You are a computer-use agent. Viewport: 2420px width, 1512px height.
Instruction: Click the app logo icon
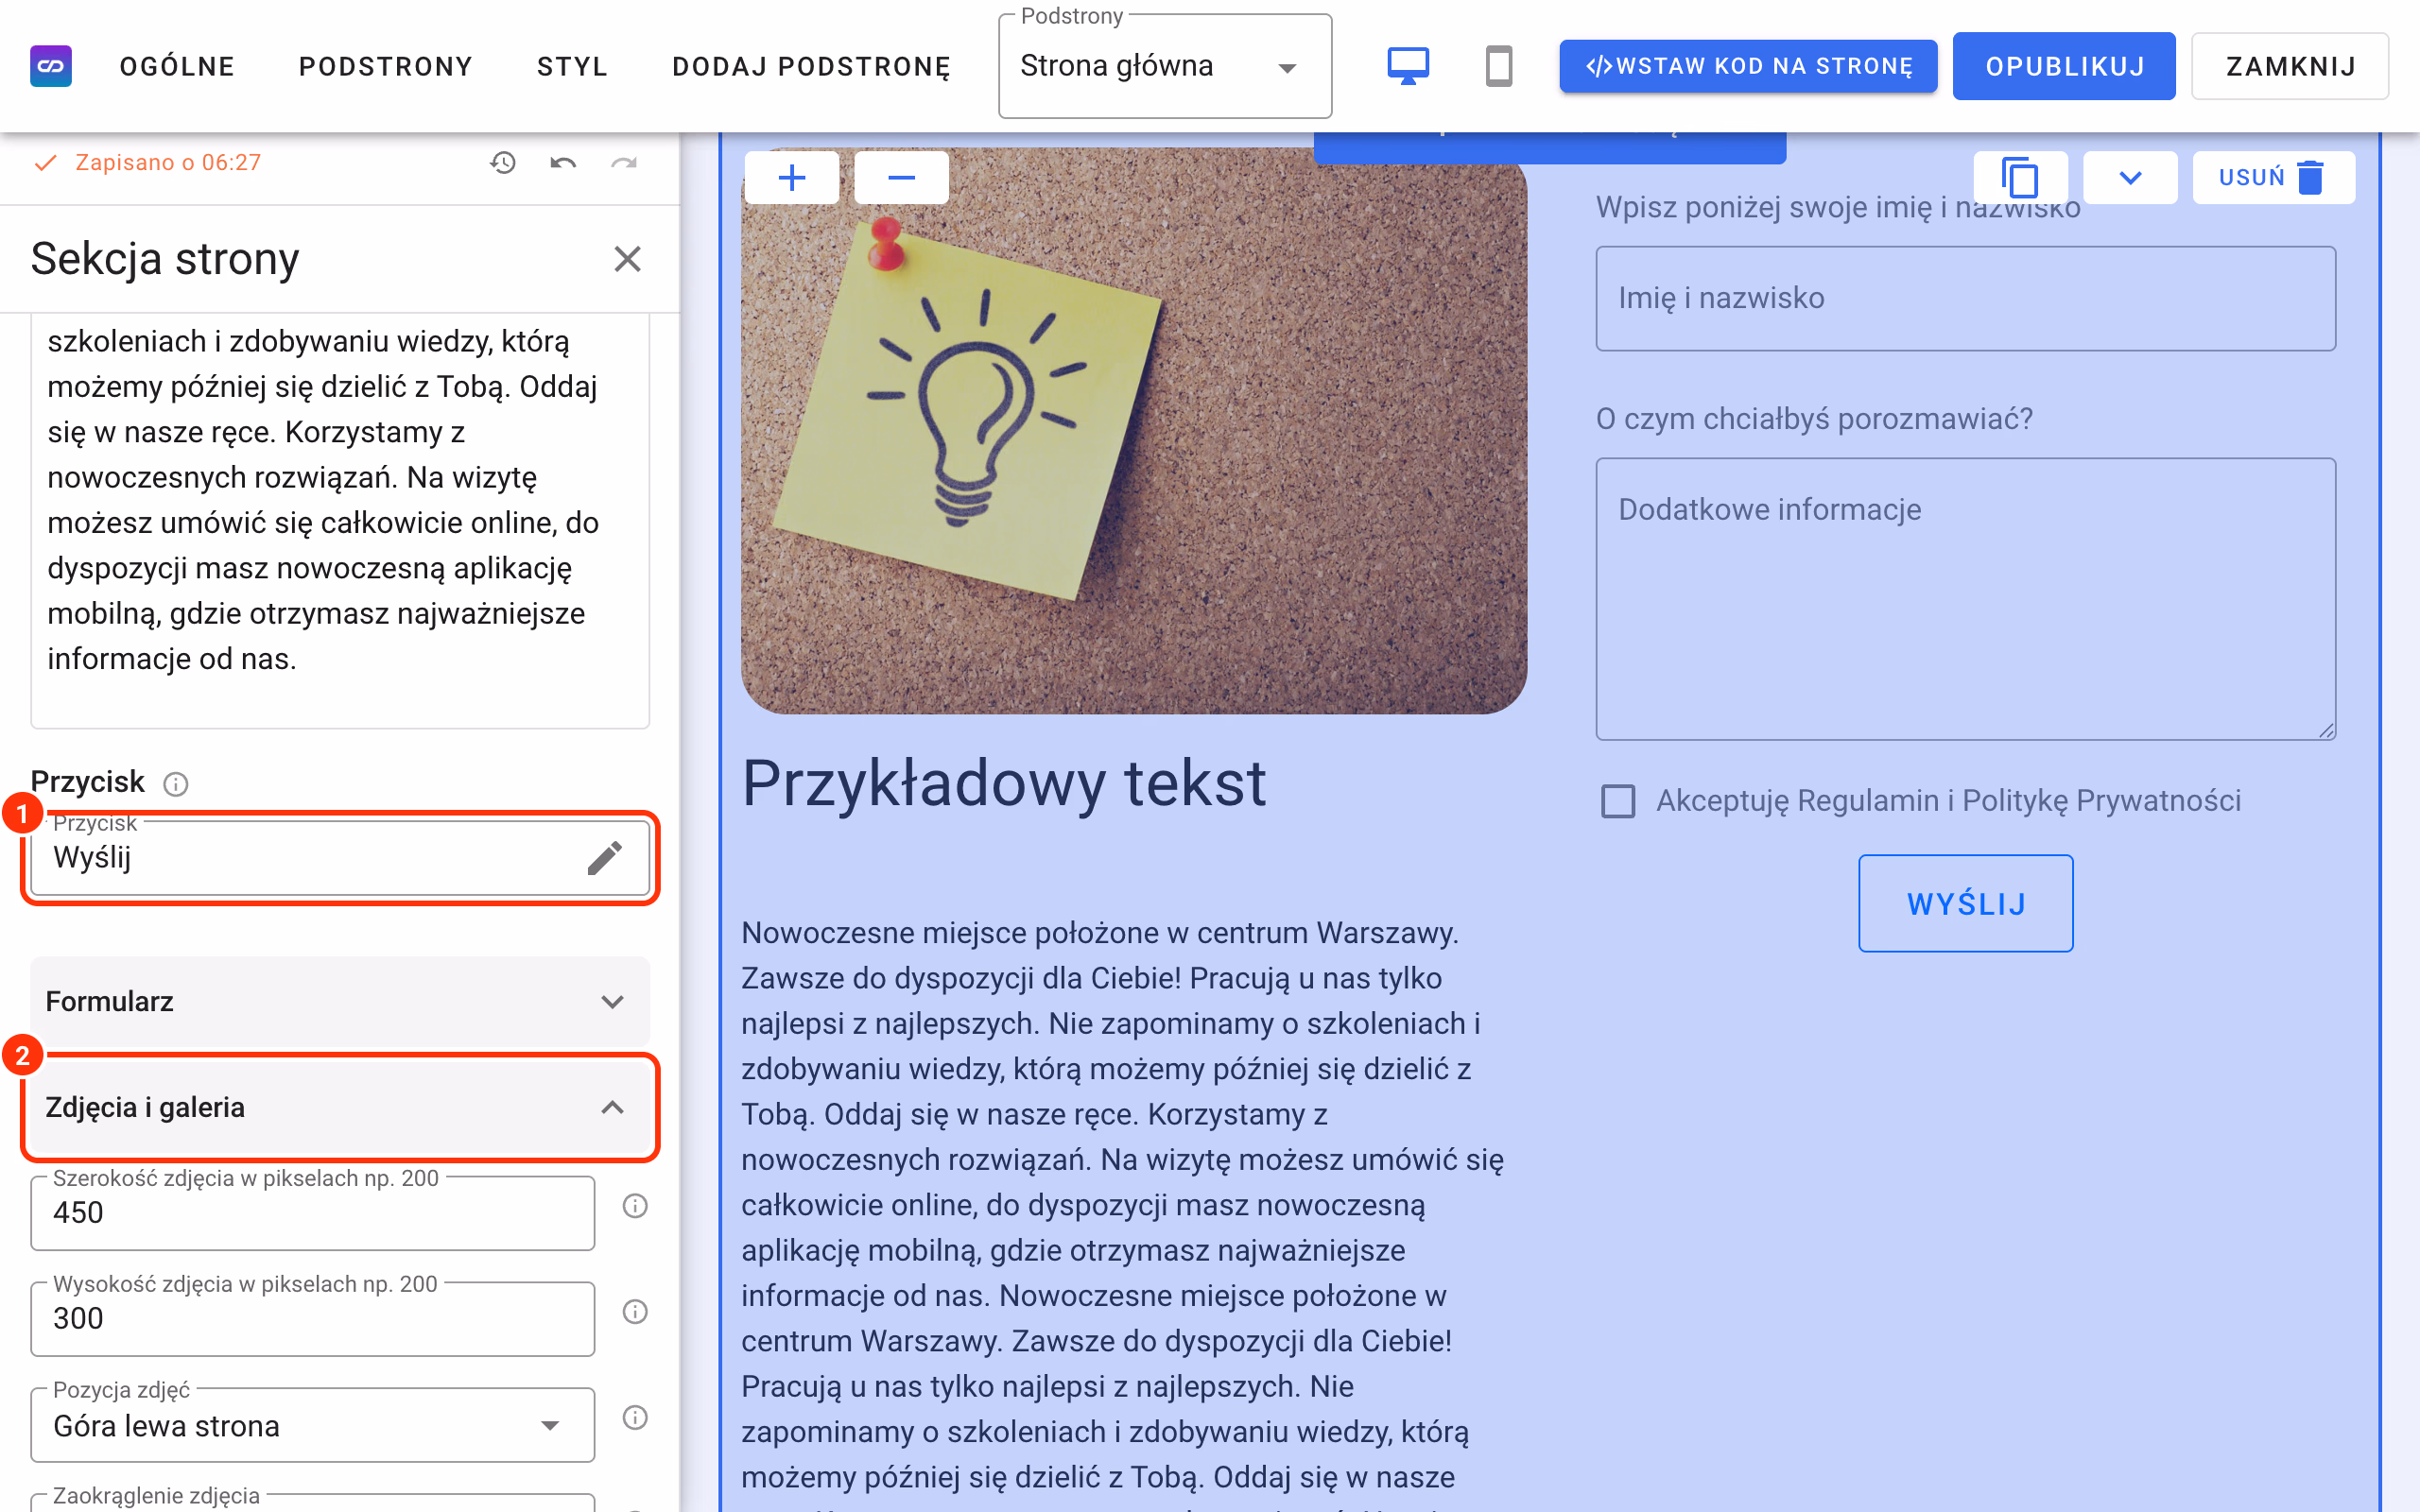(x=51, y=66)
